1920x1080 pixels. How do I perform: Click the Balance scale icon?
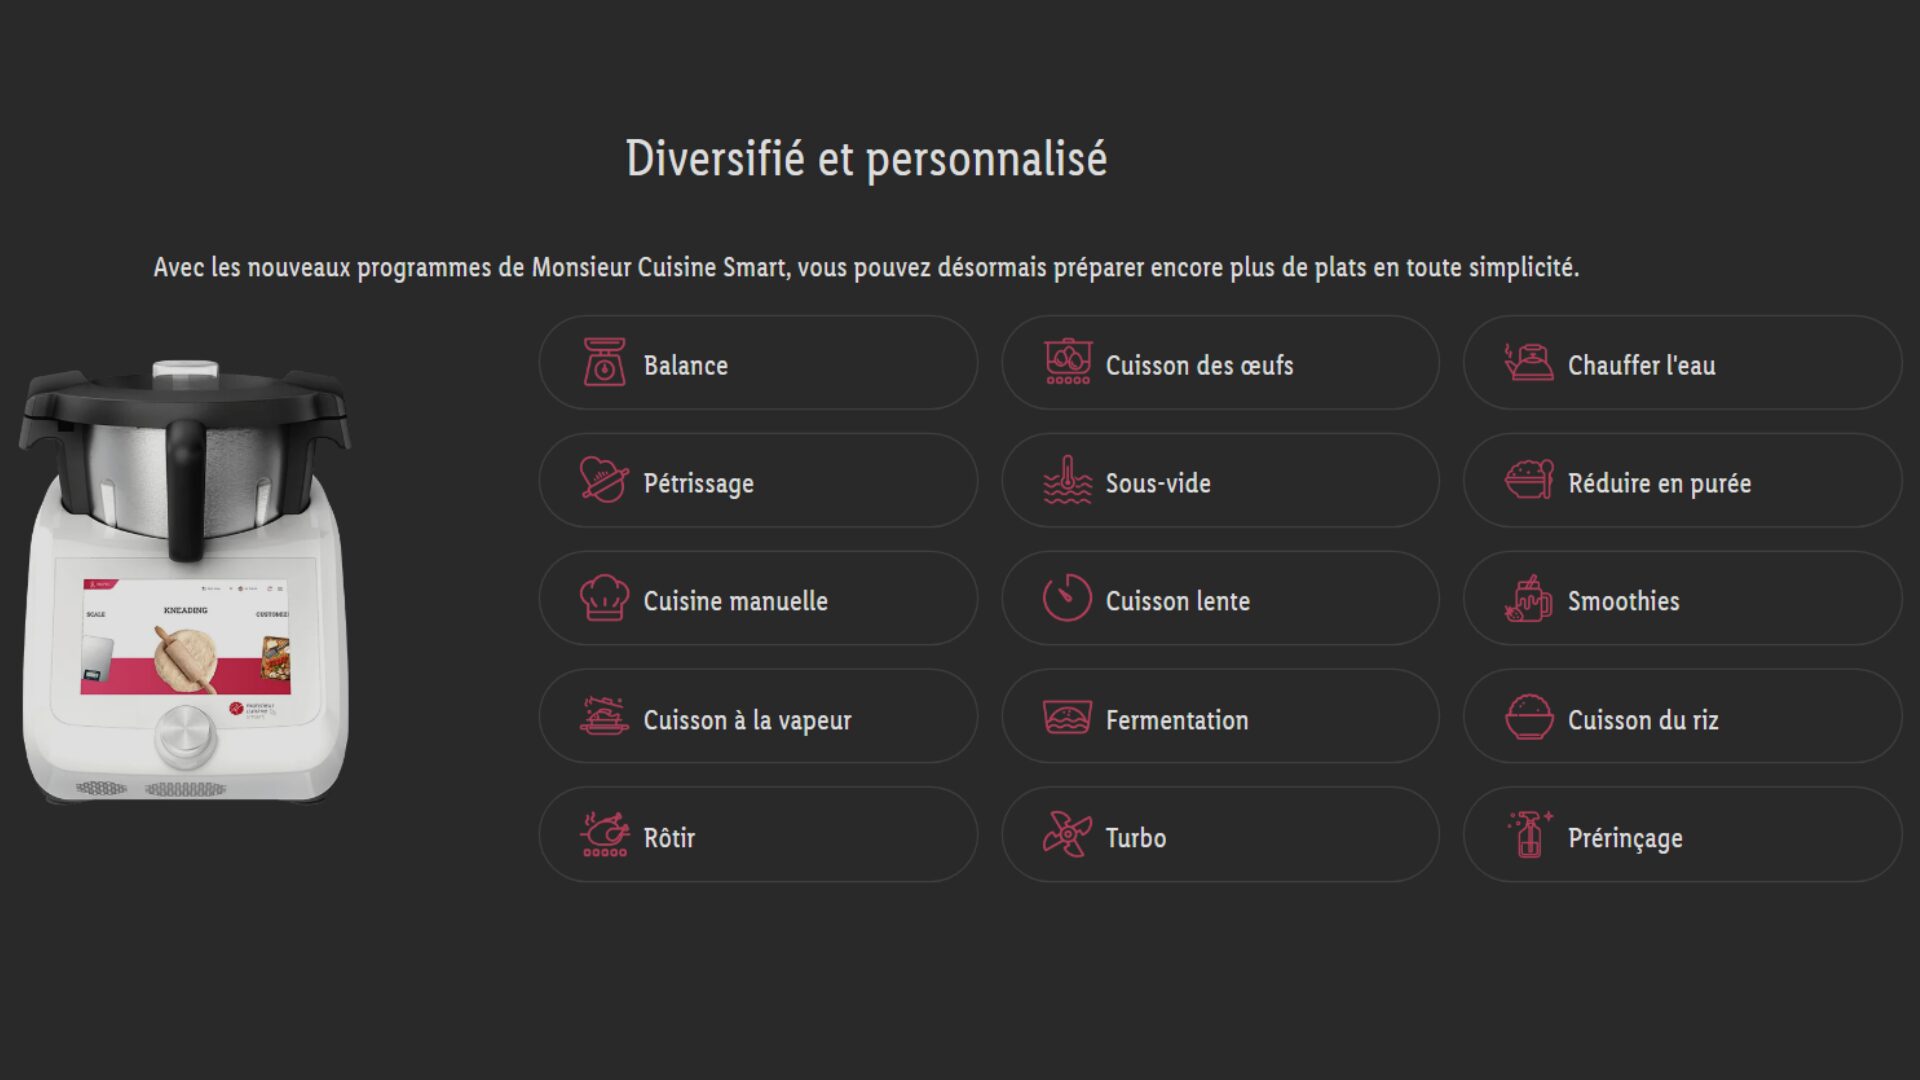[x=604, y=363]
